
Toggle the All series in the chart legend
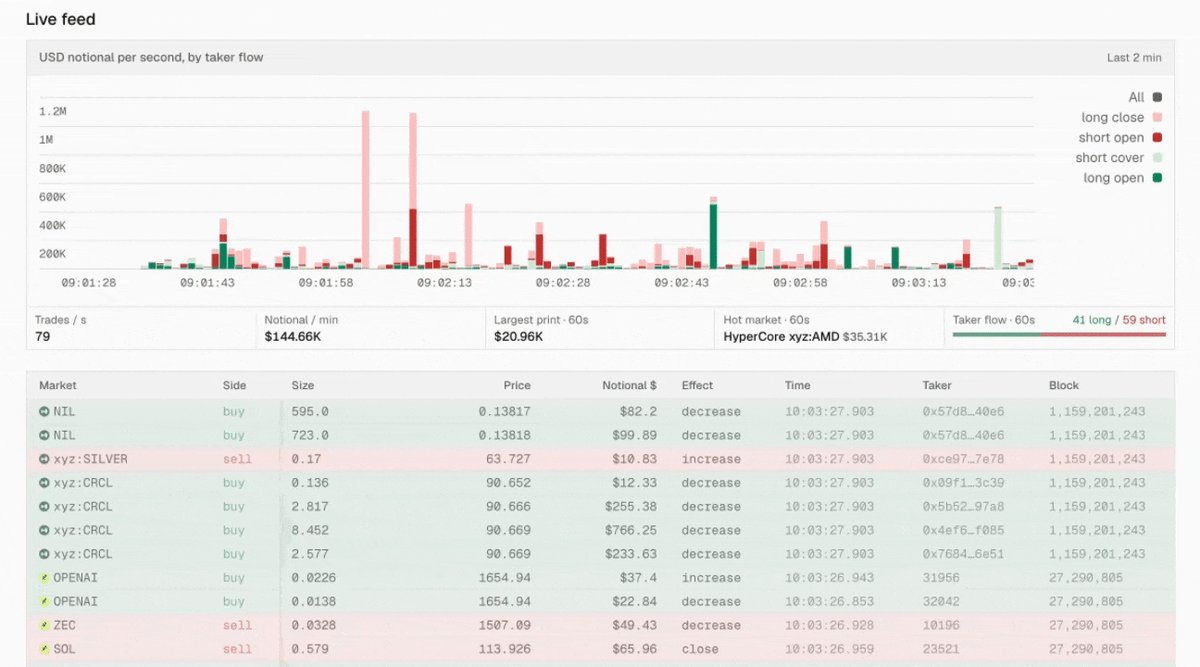tap(1145, 97)
